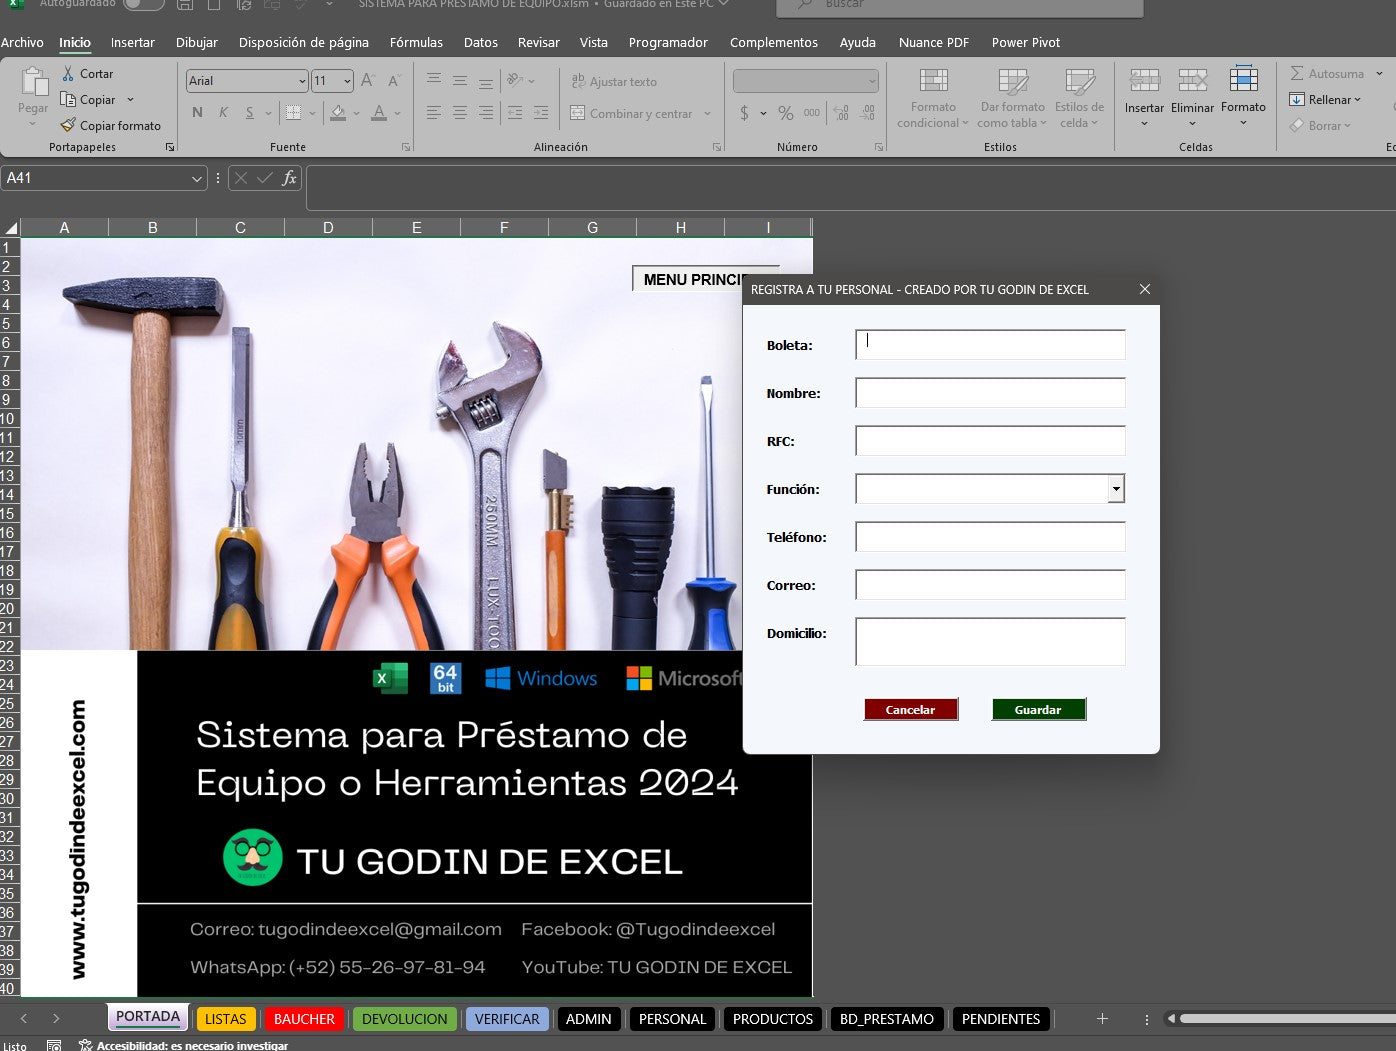Open Estilos de celda gallery
This screenshot has height=1051, width=1396.
click(1079, 98)
